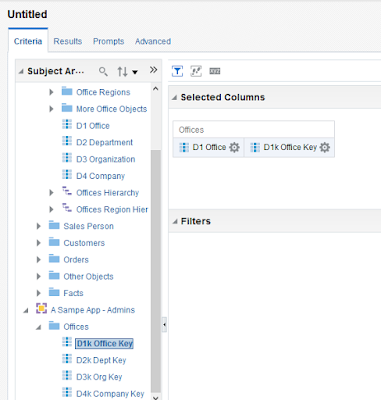Viewport: 381px width, 400px height.
Task: Expand the More Office Objects folder
Action: (51, 109)
